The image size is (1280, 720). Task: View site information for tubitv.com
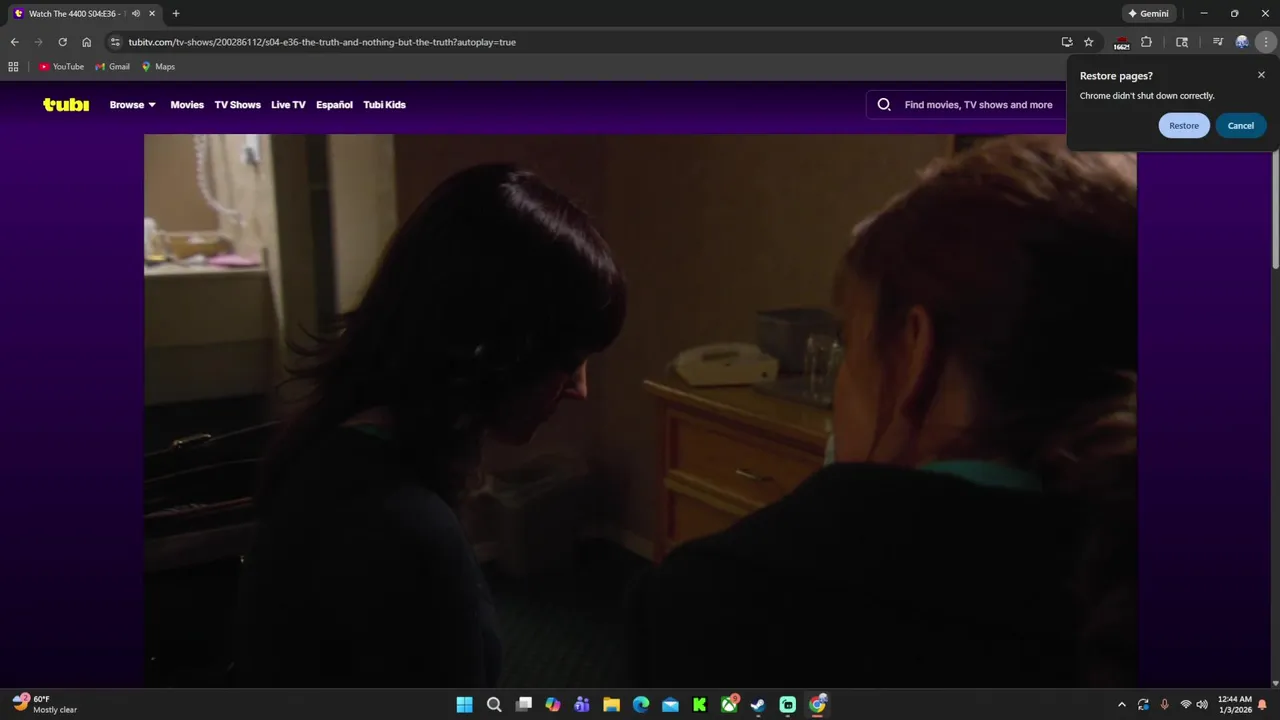pyautogui.click(x=115, y=42)
